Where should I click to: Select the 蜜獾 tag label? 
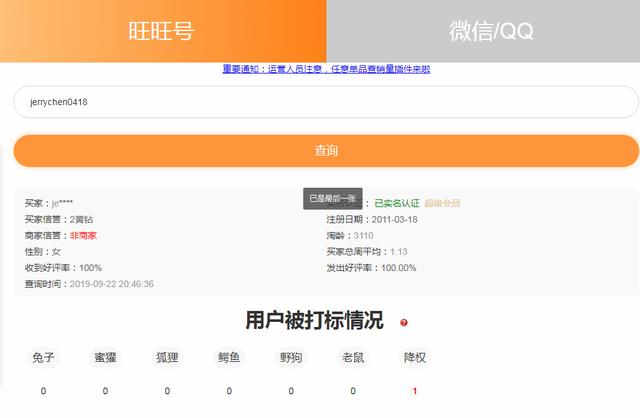click(x=105, y=358)
